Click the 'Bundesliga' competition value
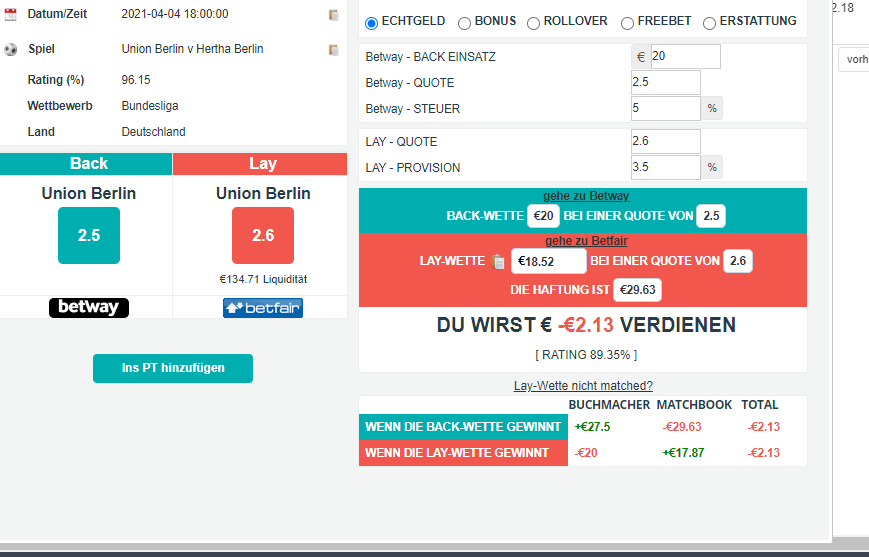Screen dimensions: 869x557 150,106
